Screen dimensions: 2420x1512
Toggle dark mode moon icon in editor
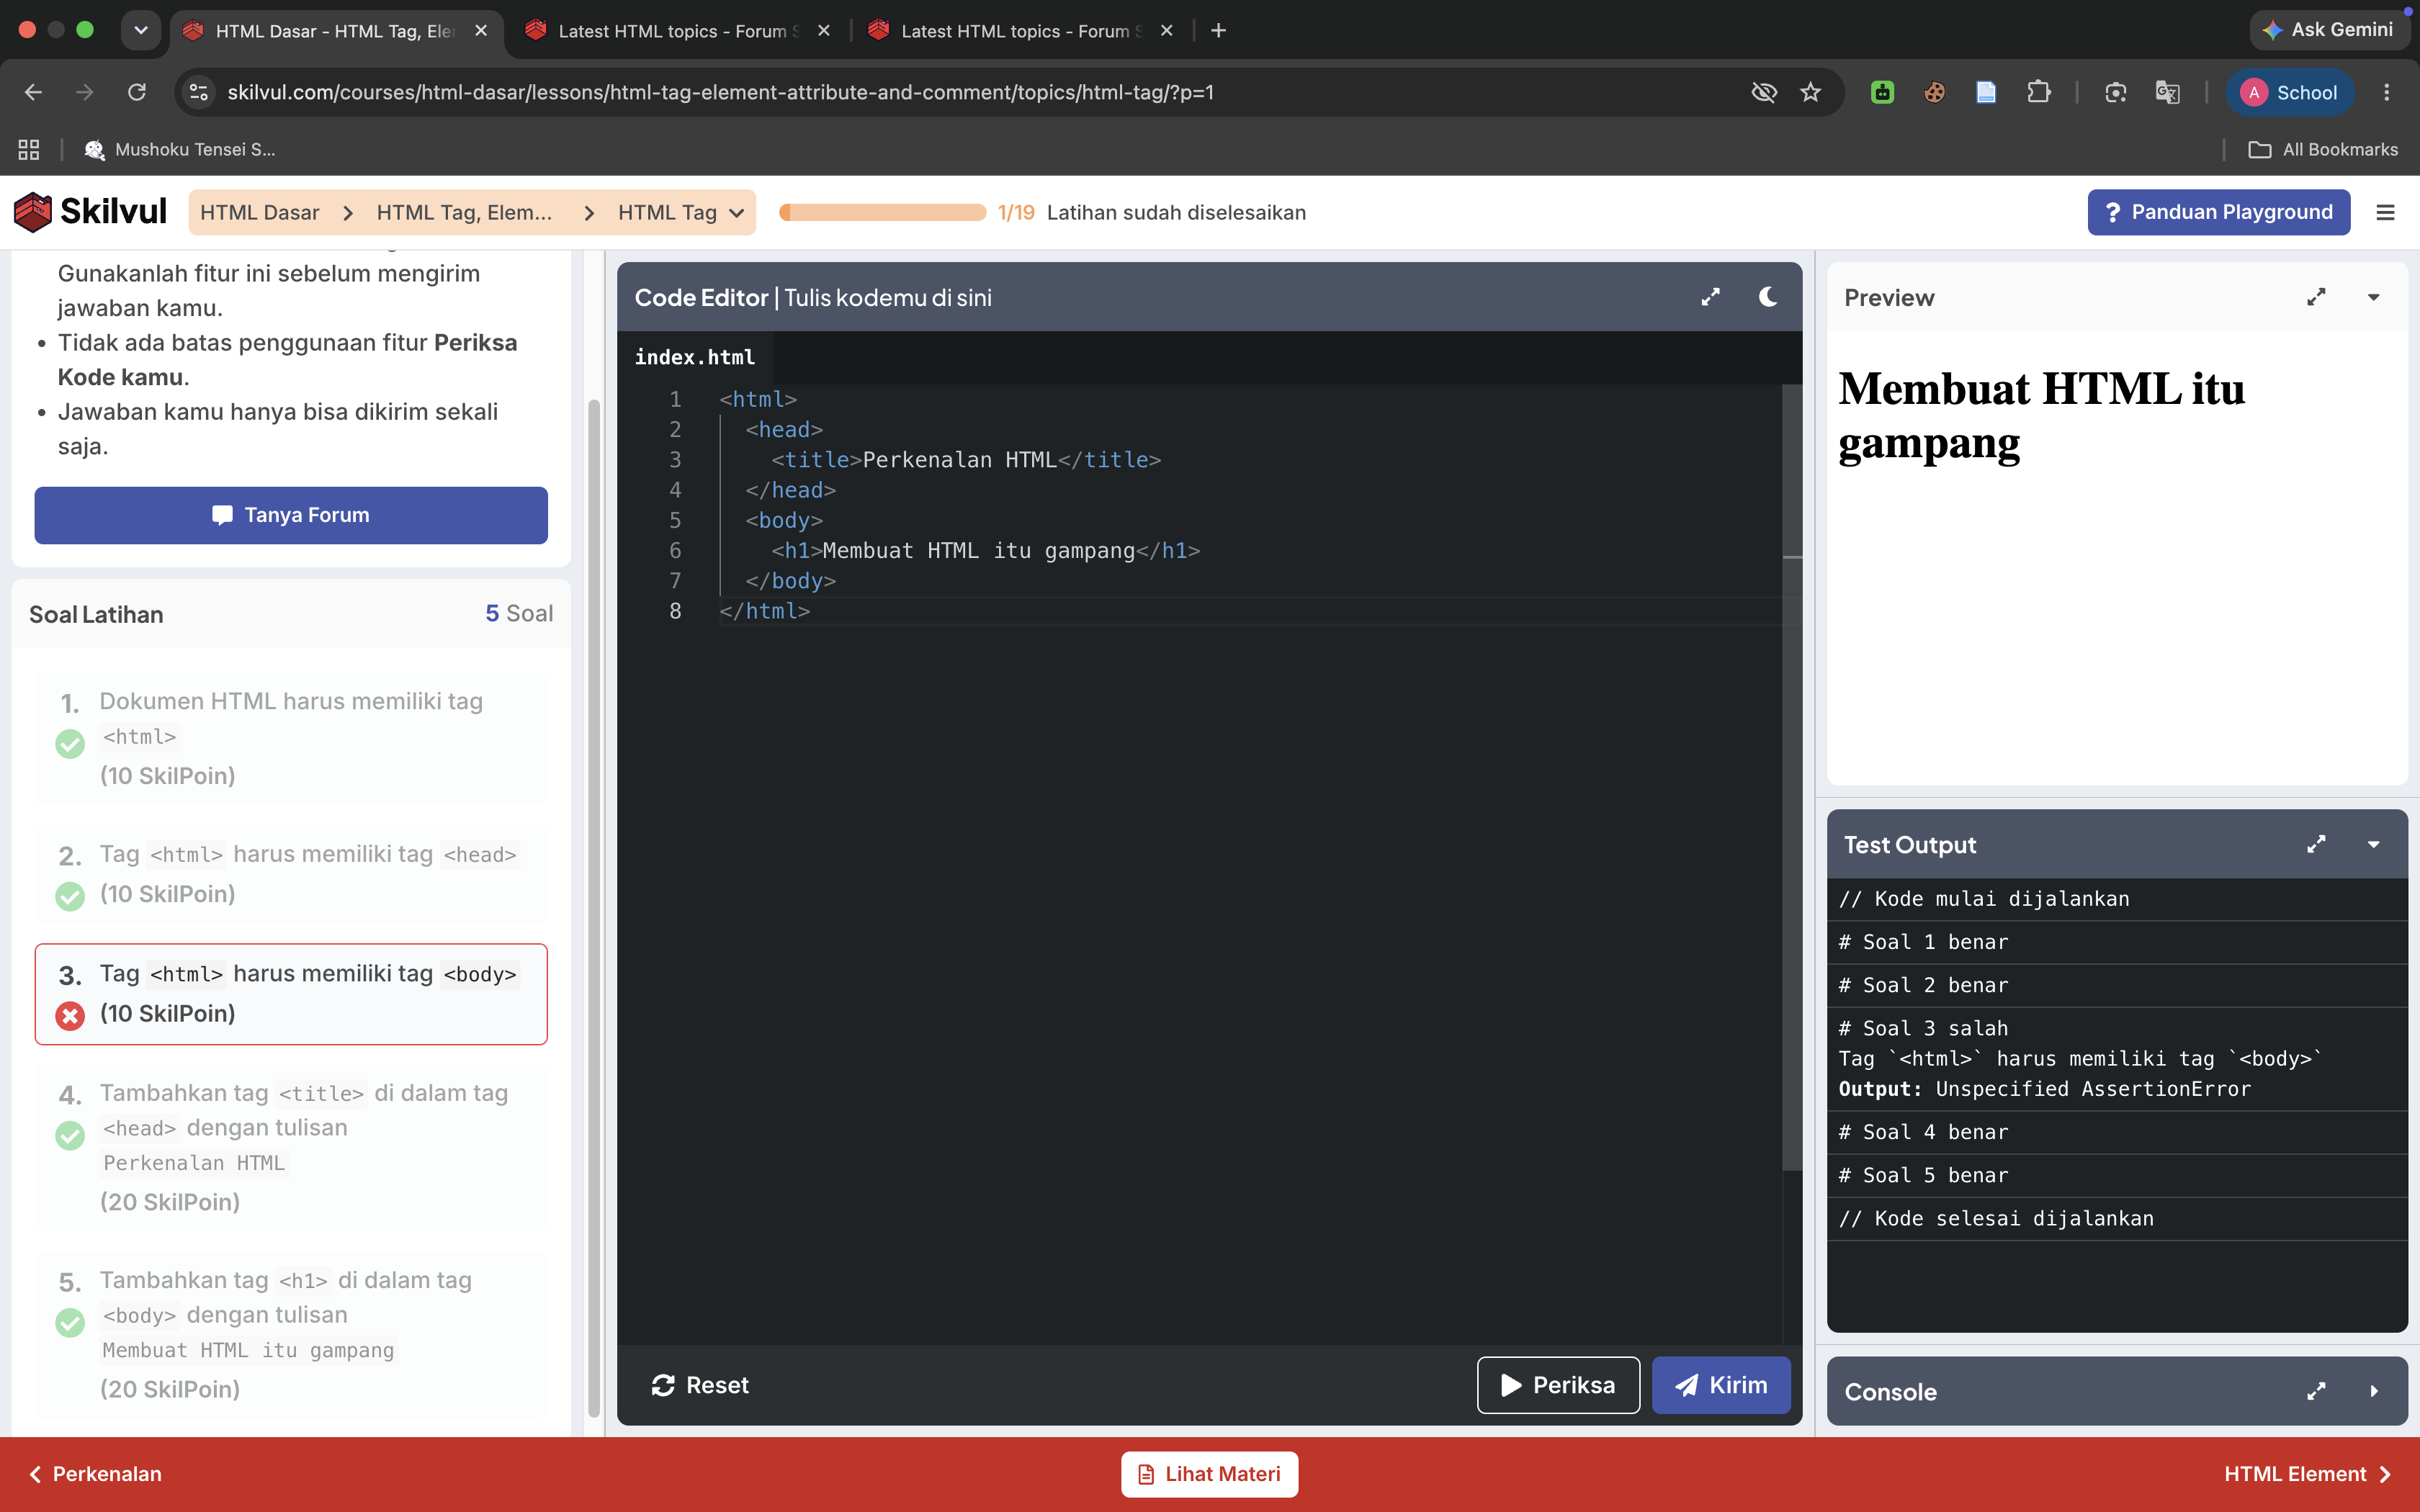tap(1767, 297)
